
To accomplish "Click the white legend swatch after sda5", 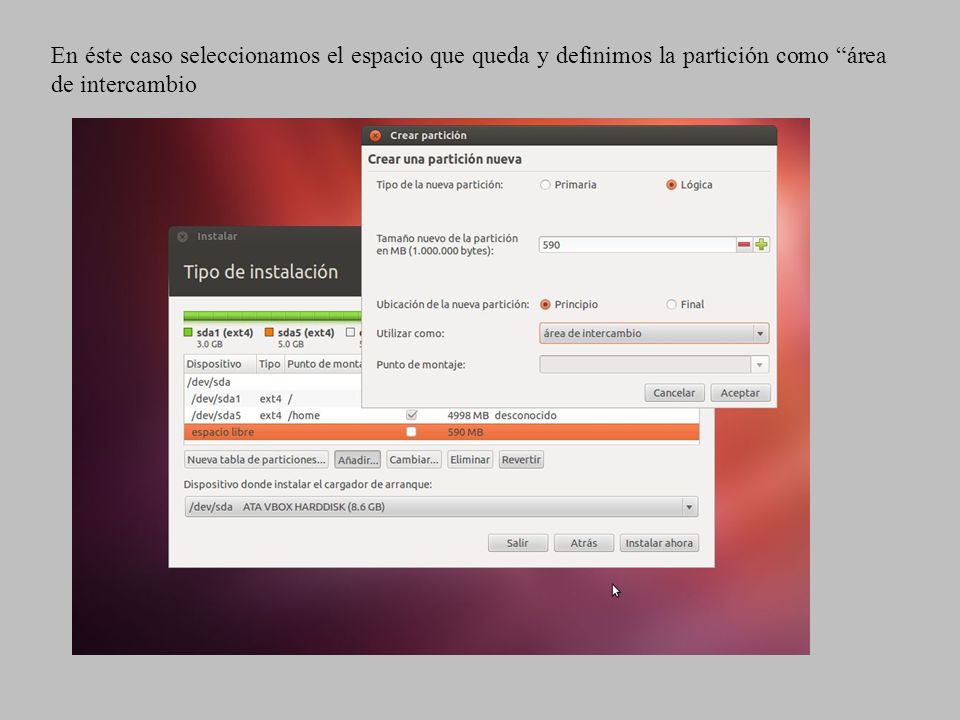I will point(350,332).
